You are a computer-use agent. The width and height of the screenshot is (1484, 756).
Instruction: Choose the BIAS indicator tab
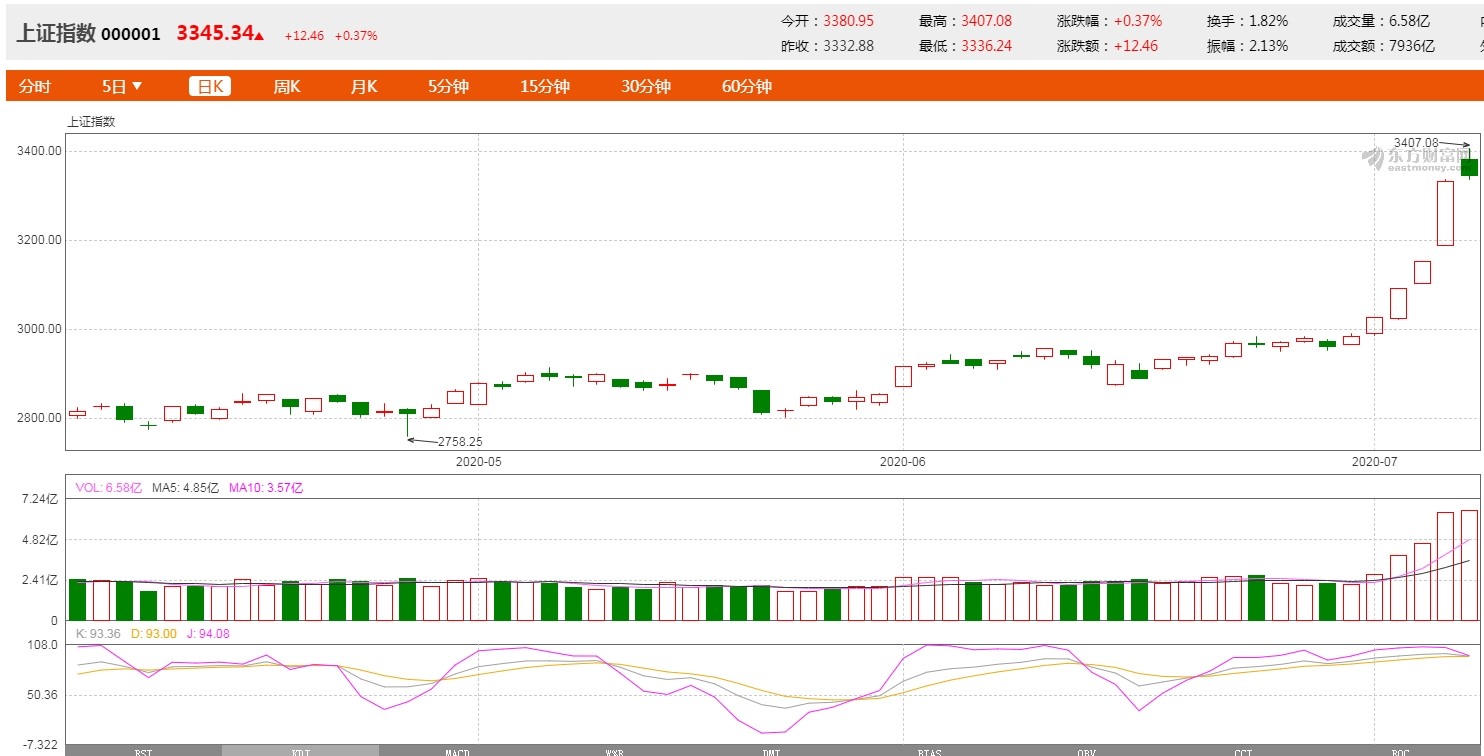tap(929, 750)
